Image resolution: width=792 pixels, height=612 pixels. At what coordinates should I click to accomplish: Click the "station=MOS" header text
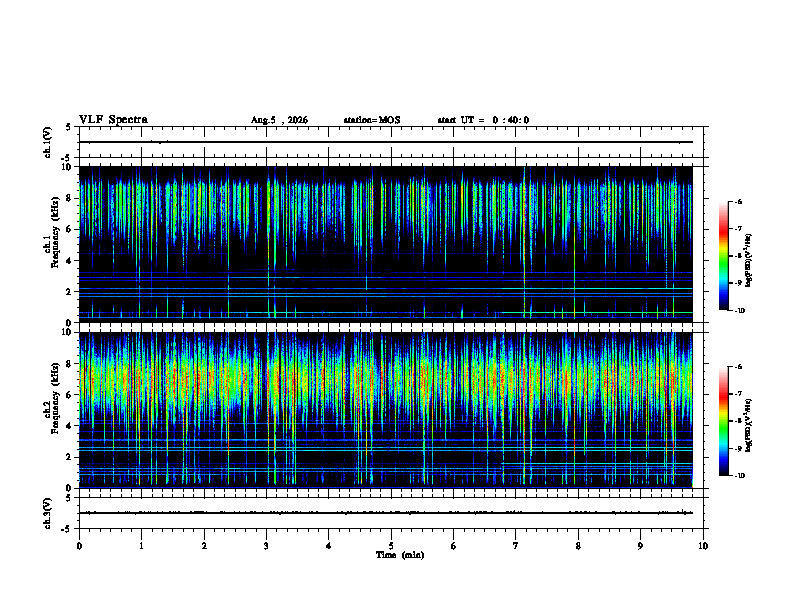coord(372,120)
